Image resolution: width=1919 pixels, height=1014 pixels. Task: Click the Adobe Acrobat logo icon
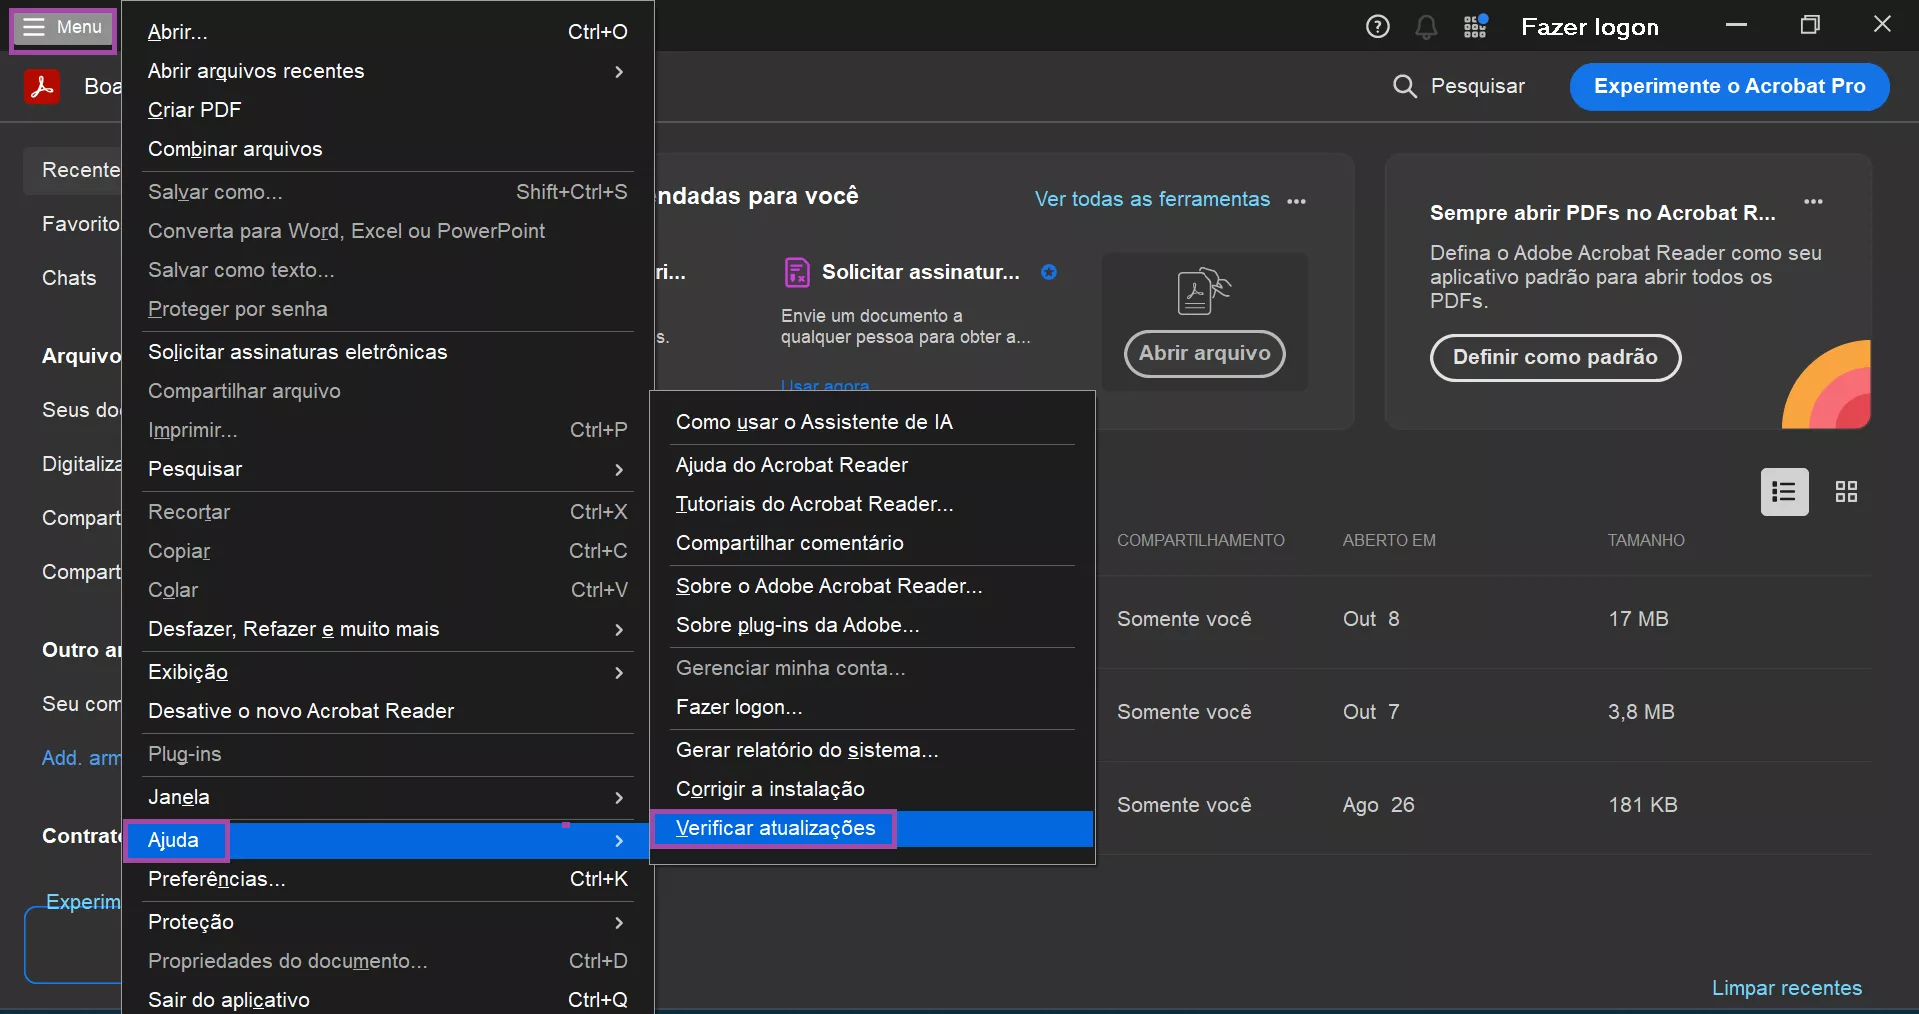42,87
